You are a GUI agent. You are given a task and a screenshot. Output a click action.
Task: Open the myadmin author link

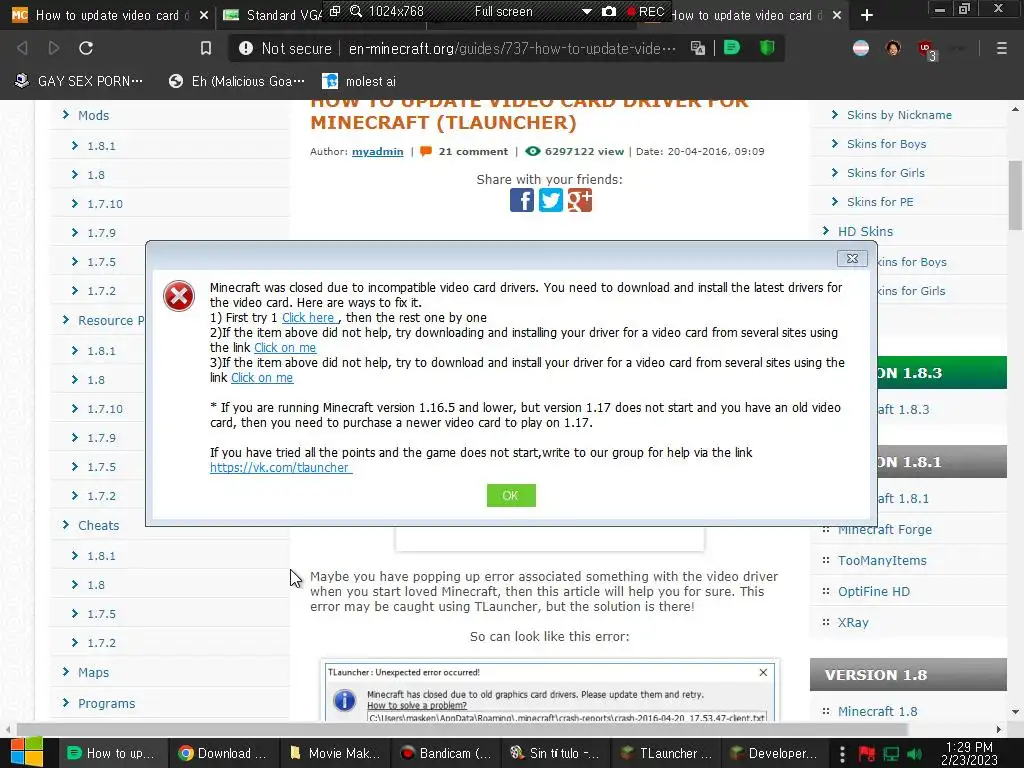pos(377,152)
